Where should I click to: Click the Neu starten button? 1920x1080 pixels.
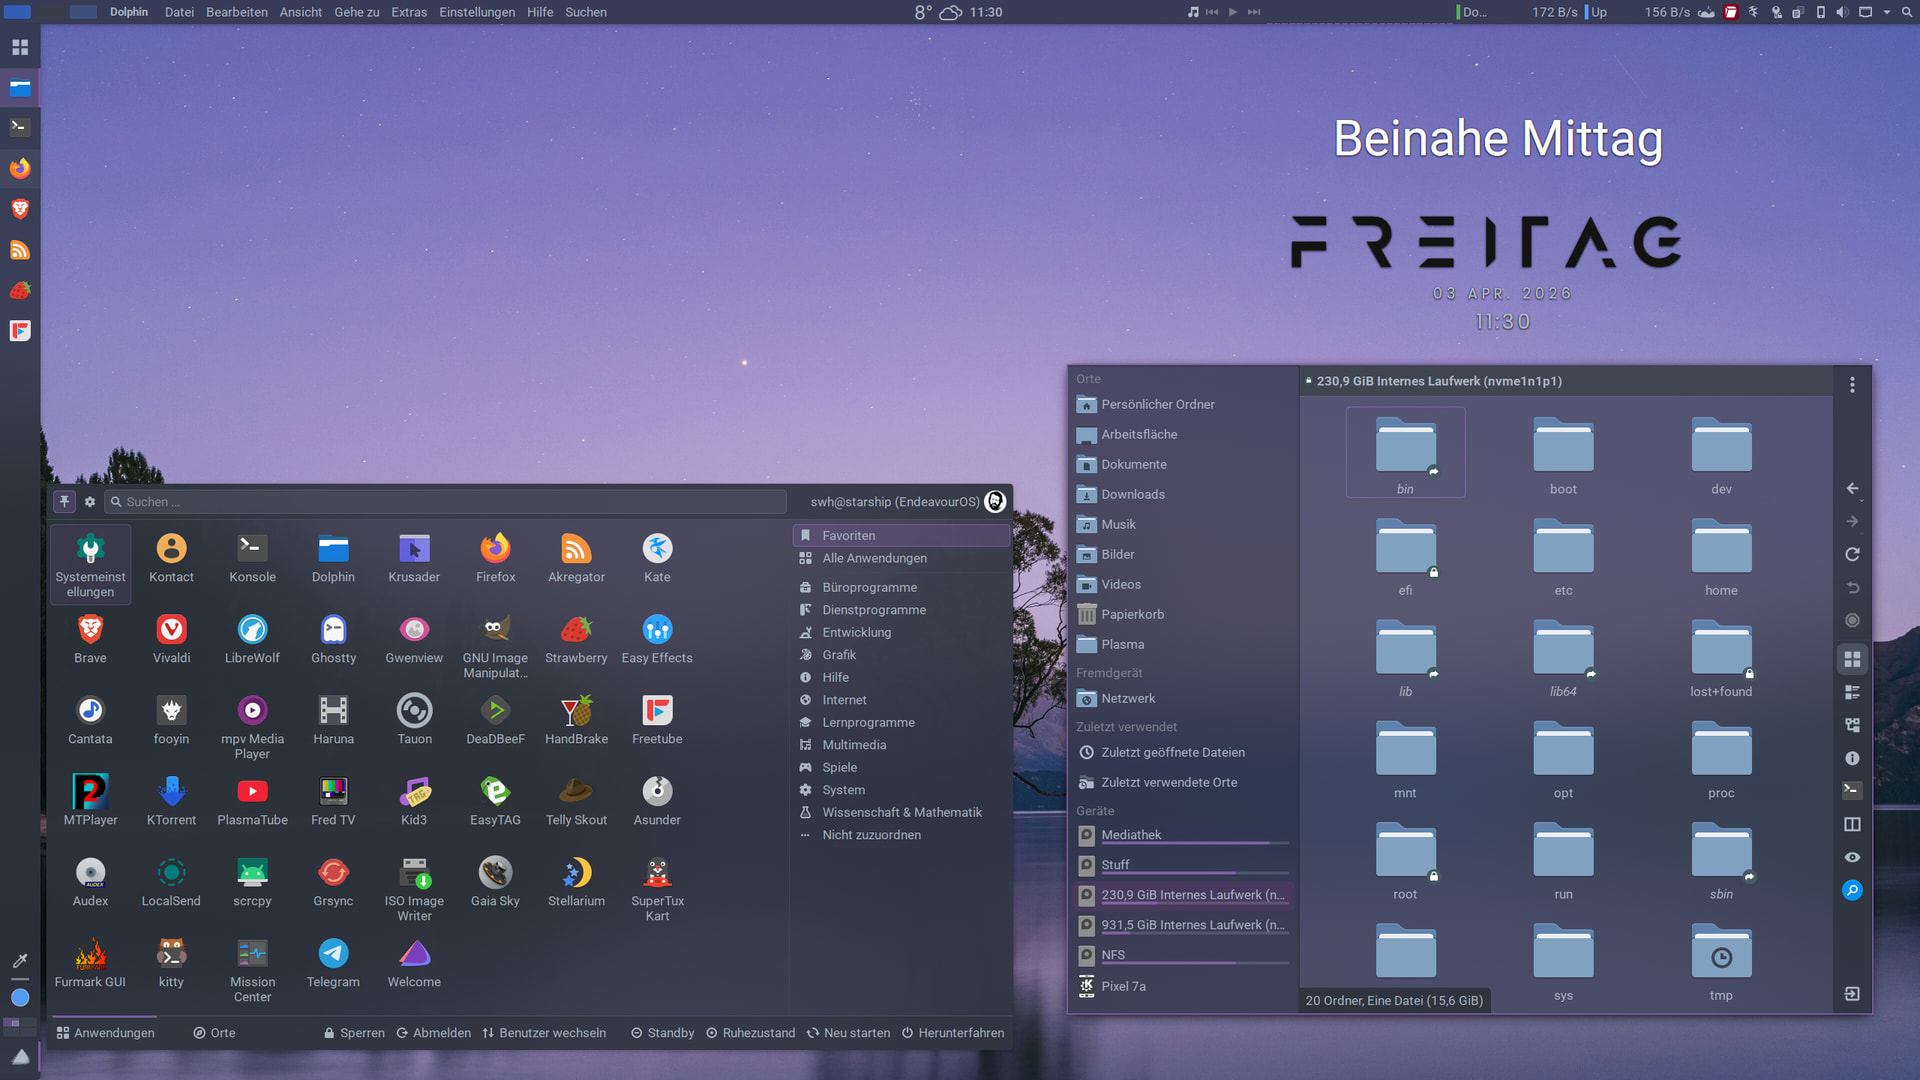coord(848,1033)
